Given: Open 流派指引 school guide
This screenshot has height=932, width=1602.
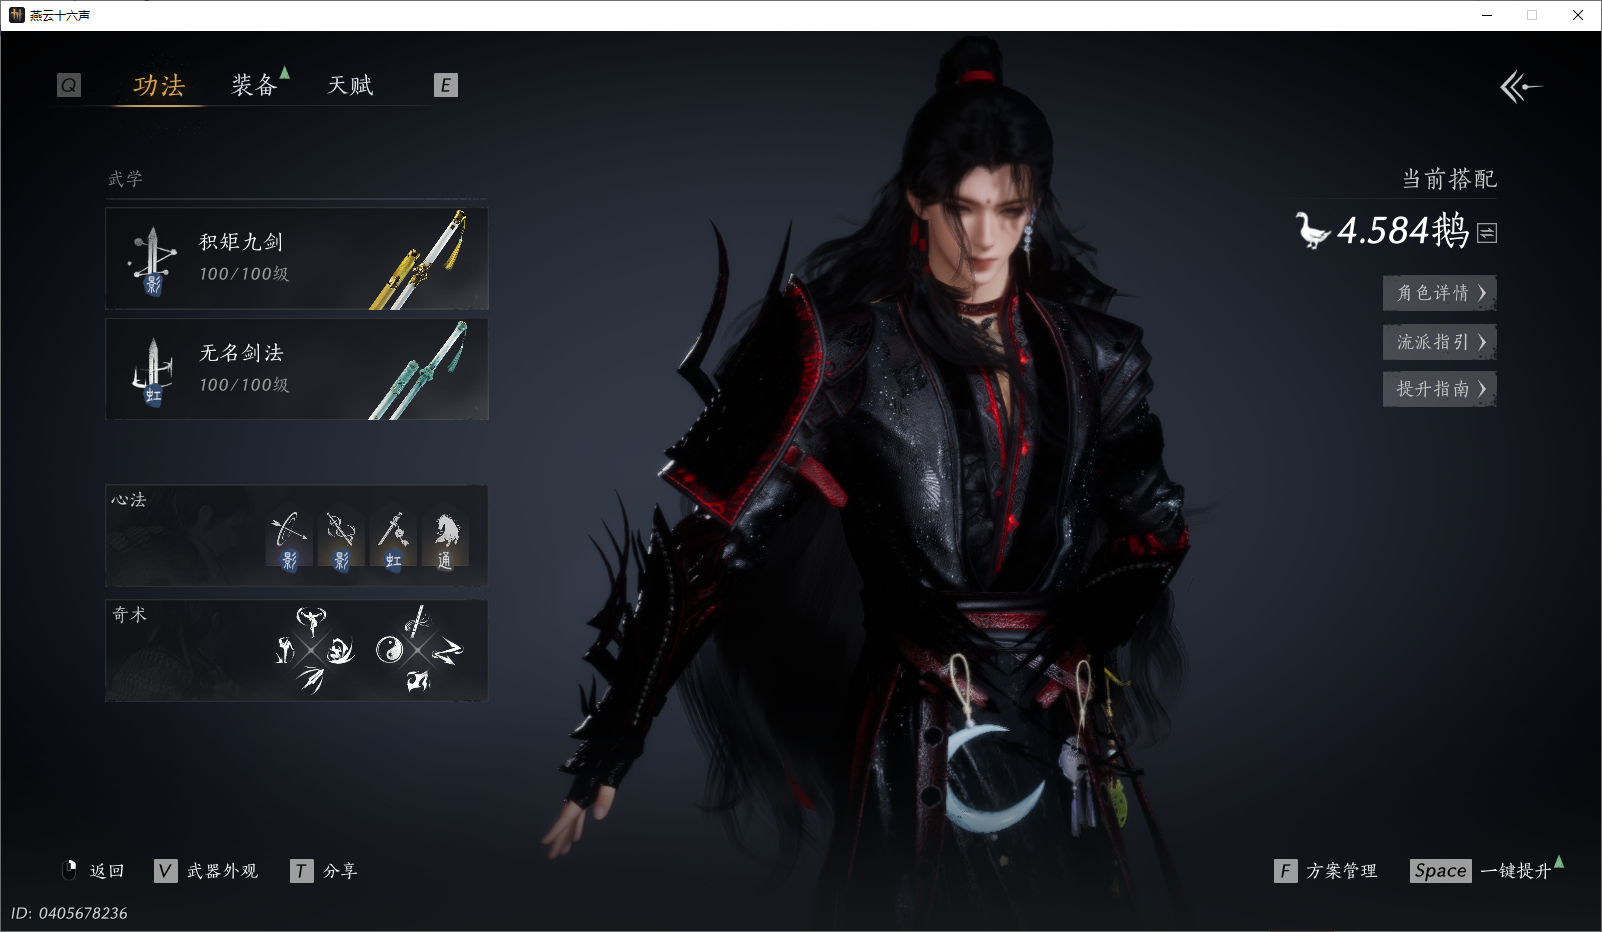Looking at the screenshot, I should tap(1439, 342).
